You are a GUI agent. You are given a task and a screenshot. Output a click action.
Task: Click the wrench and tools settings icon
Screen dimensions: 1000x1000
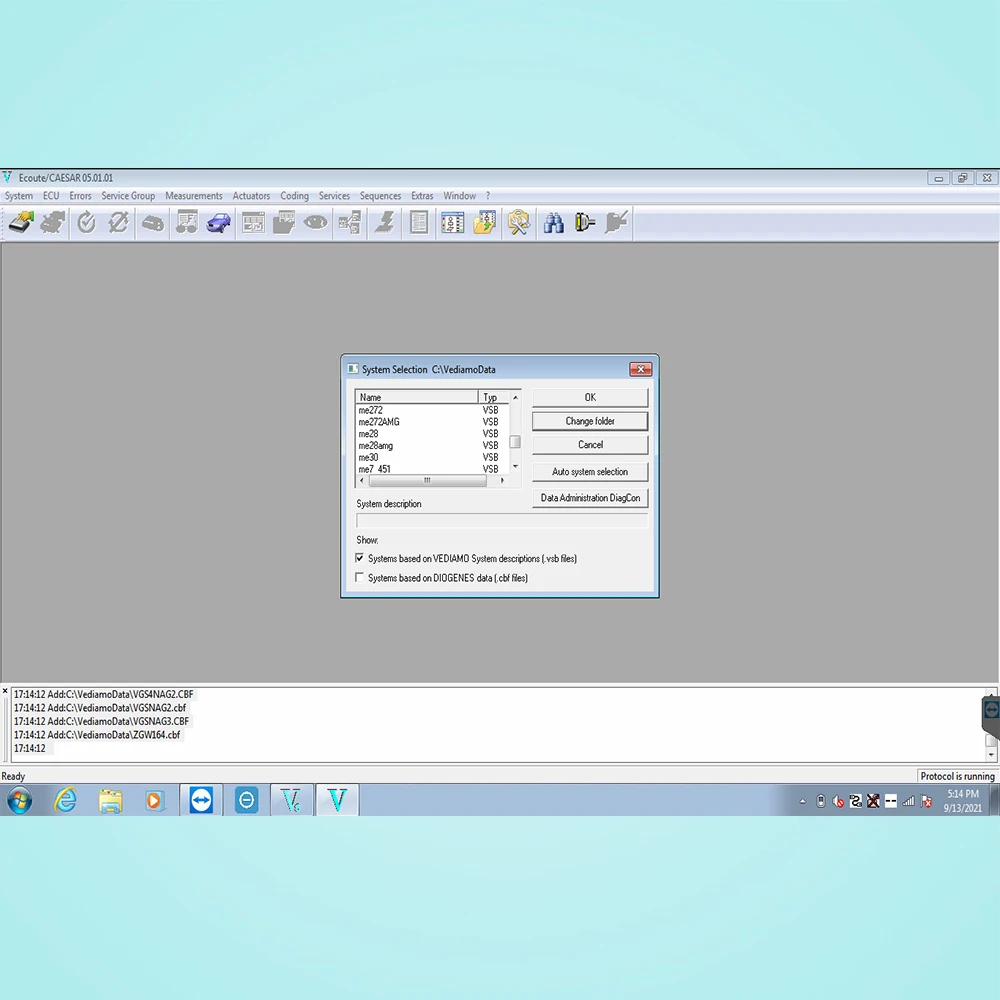pyautogui.click(x=518, y=223)
